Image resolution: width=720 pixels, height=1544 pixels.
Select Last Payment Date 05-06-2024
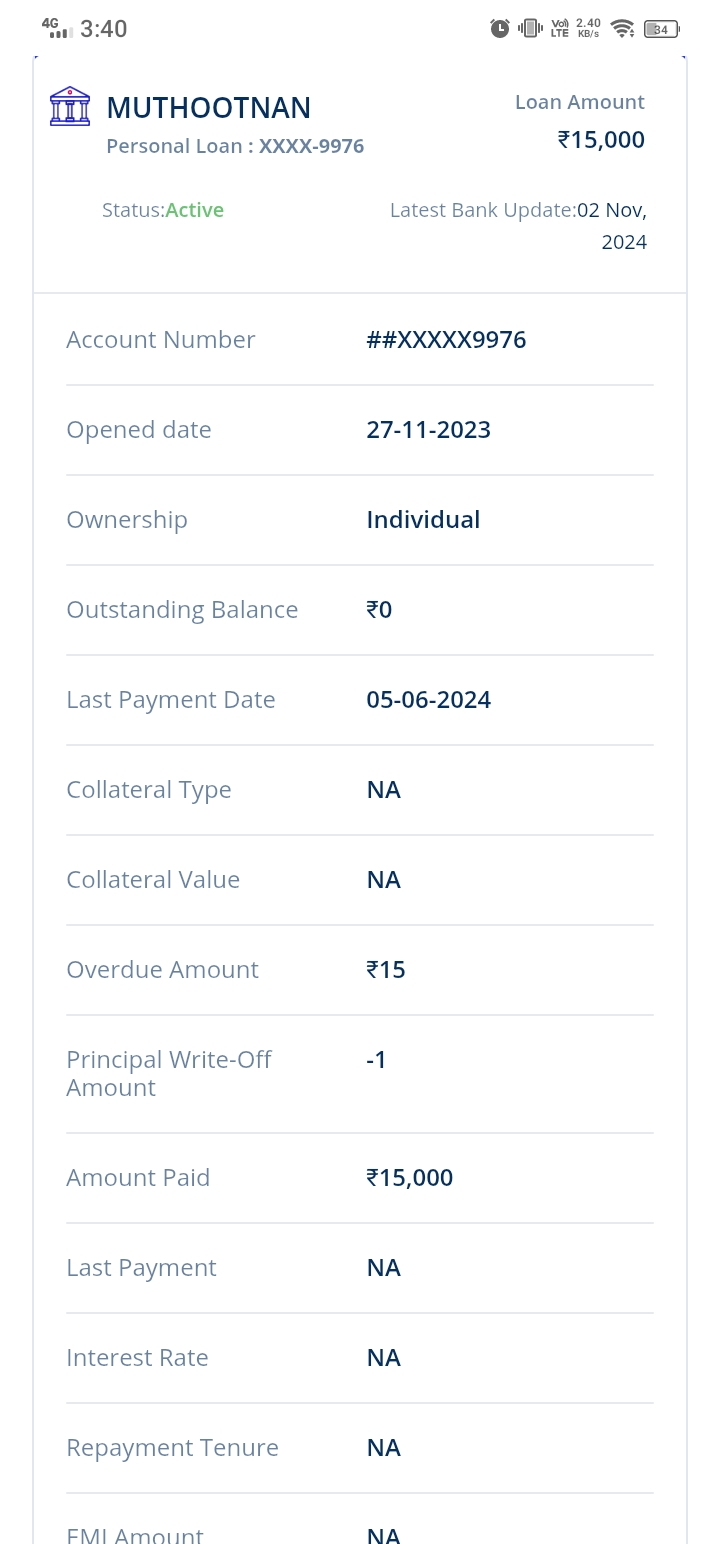[x=428, y=700]
